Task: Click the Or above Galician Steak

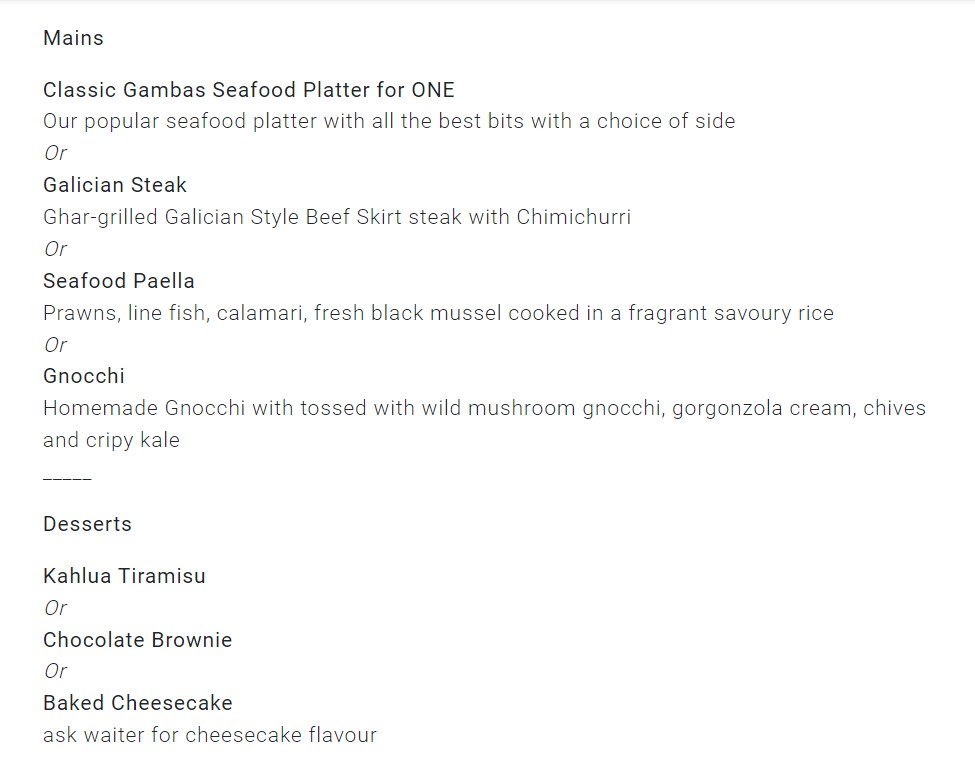Action: tap(55, 153)
